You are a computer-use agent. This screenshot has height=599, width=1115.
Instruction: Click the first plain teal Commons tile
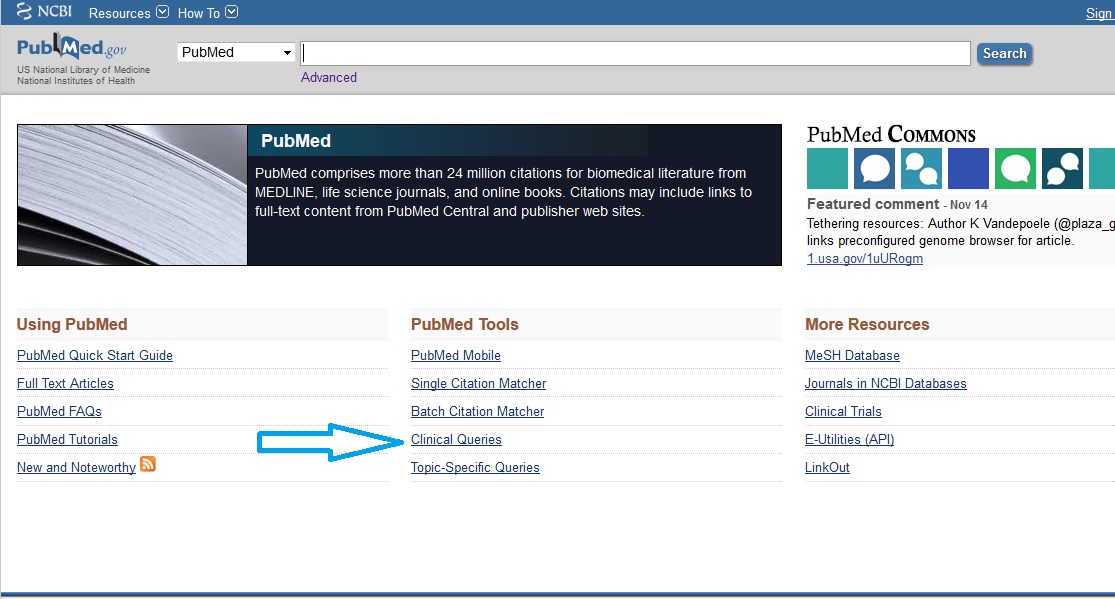tap(827, 169)
